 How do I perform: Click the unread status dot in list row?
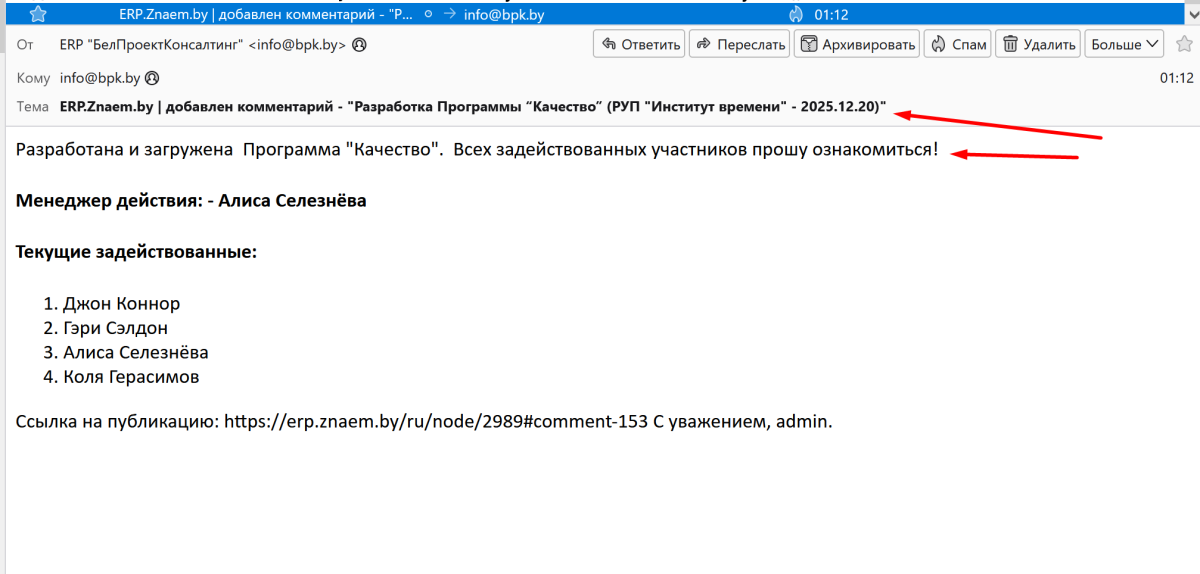(x=428, y=14)
